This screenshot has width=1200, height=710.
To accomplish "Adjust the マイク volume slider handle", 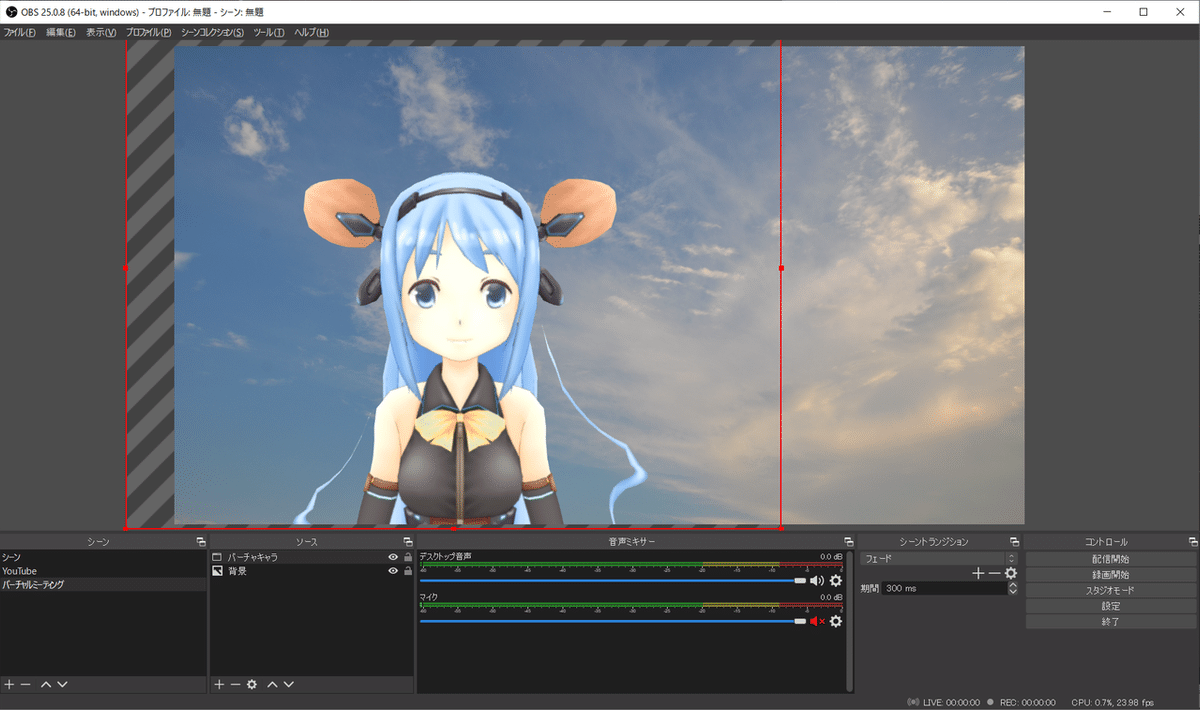I will point(800,621).
